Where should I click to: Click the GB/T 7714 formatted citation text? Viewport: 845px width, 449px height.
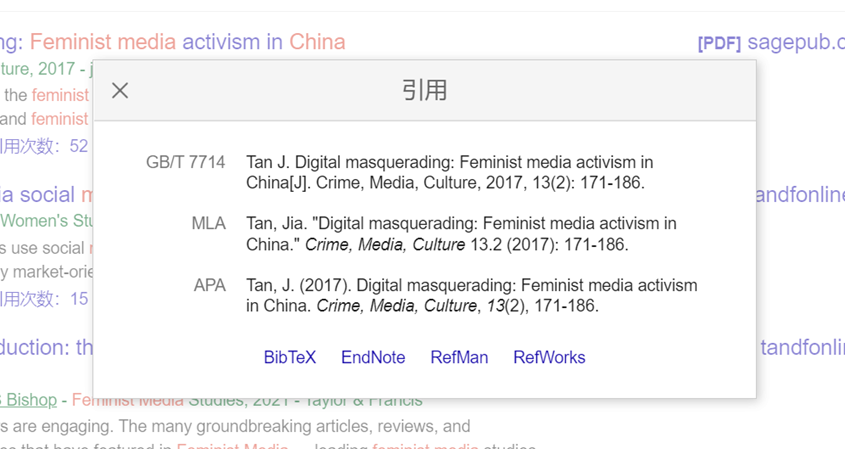[449, 172]
